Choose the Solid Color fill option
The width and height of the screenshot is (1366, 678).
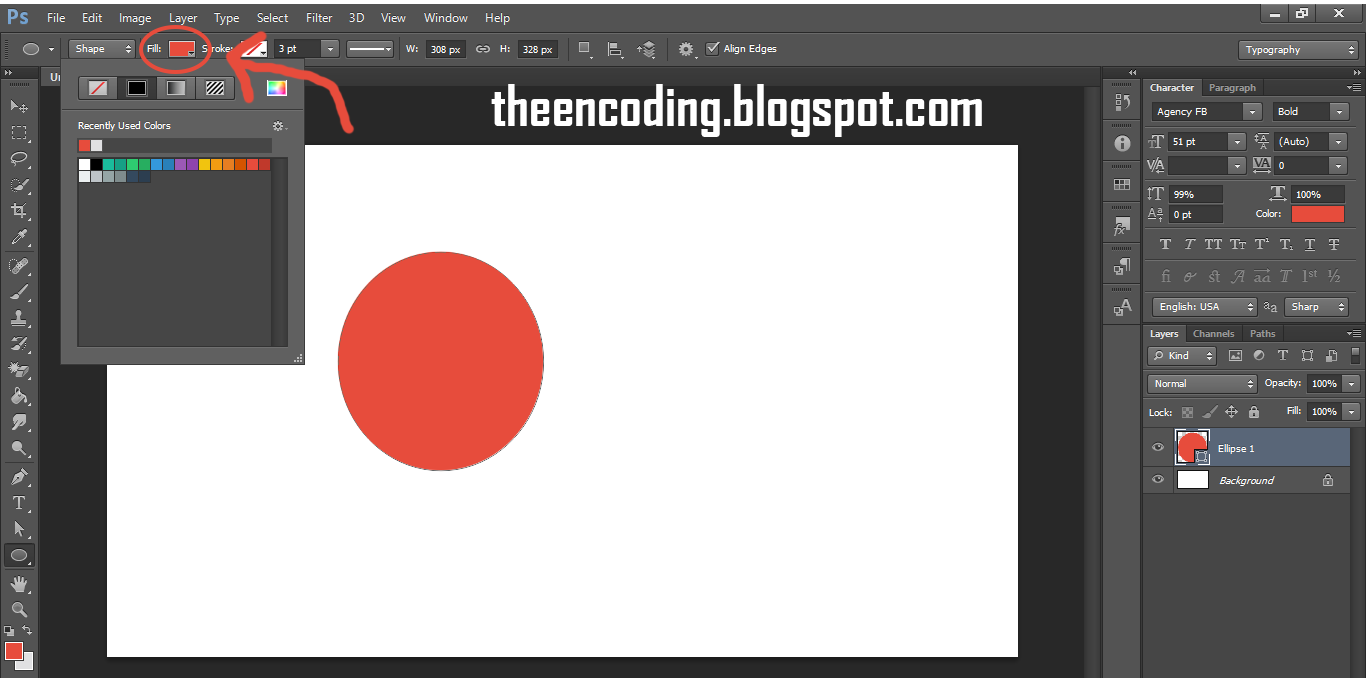pyautogui.click(x=137, y=88)
